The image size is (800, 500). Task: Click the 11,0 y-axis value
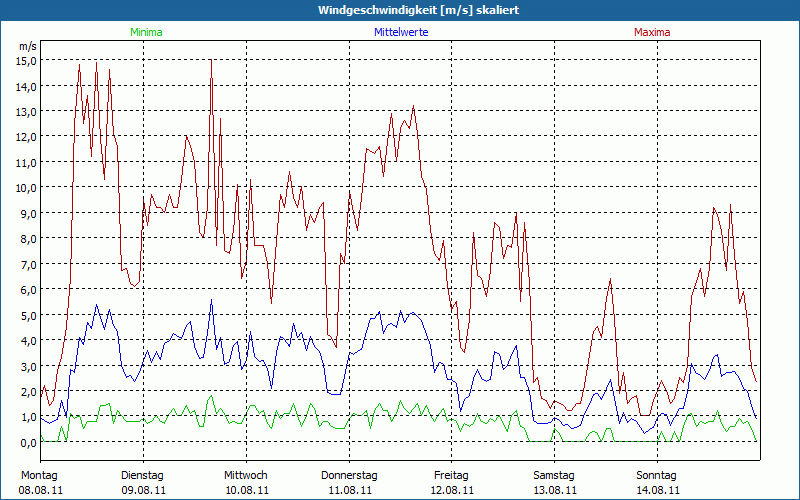click(28, 162)
